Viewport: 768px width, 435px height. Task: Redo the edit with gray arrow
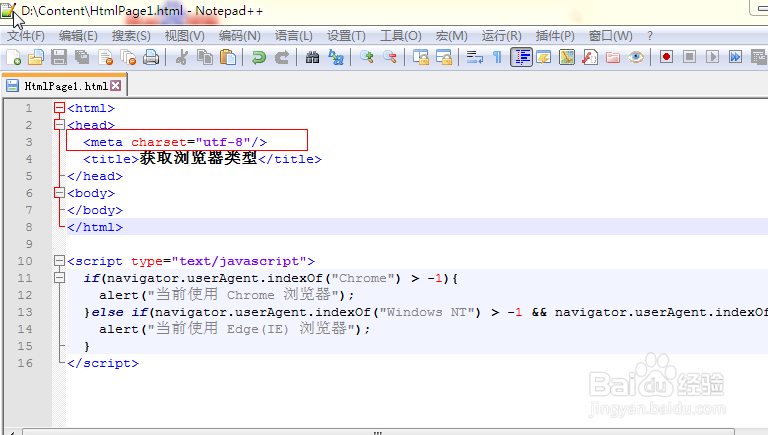pyautogui.click(x=282, y=57)
